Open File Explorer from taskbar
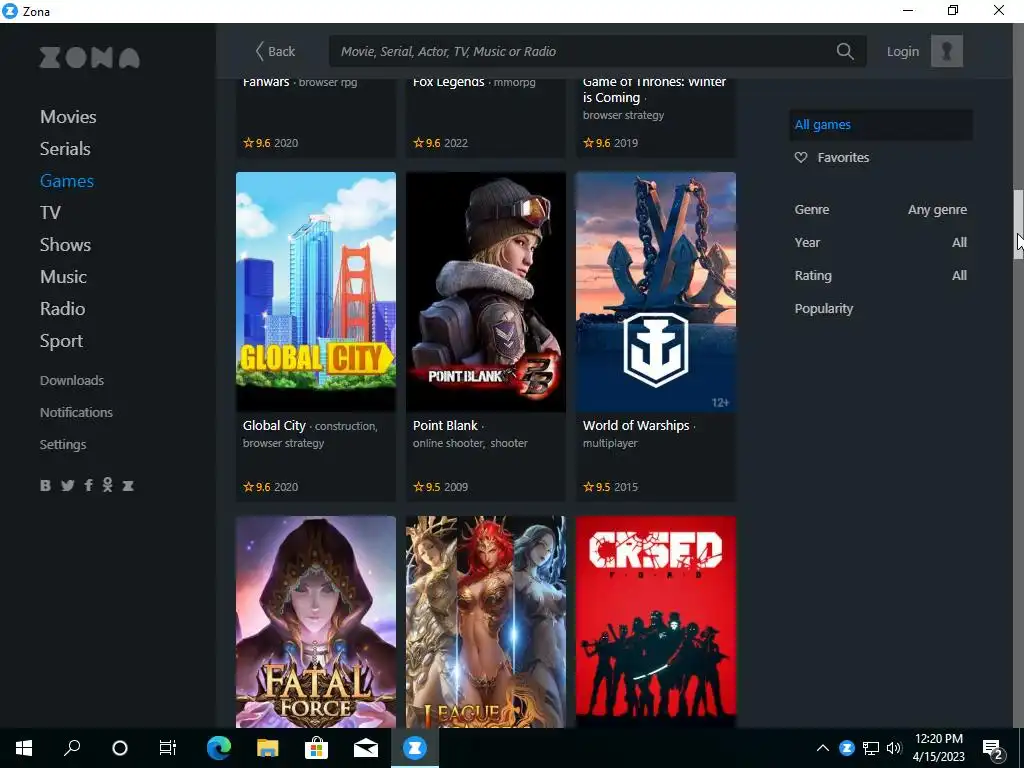The height and width of the screenshot is (768, 1024). [x=268, y=748]
